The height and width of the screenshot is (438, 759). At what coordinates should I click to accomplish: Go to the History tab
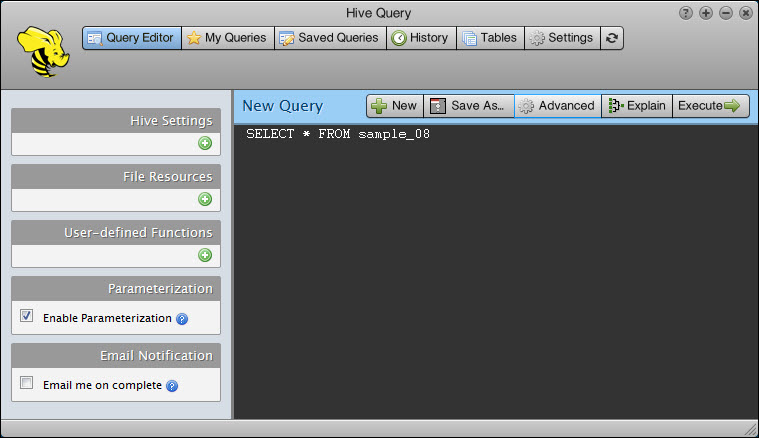tap(419, 38)
